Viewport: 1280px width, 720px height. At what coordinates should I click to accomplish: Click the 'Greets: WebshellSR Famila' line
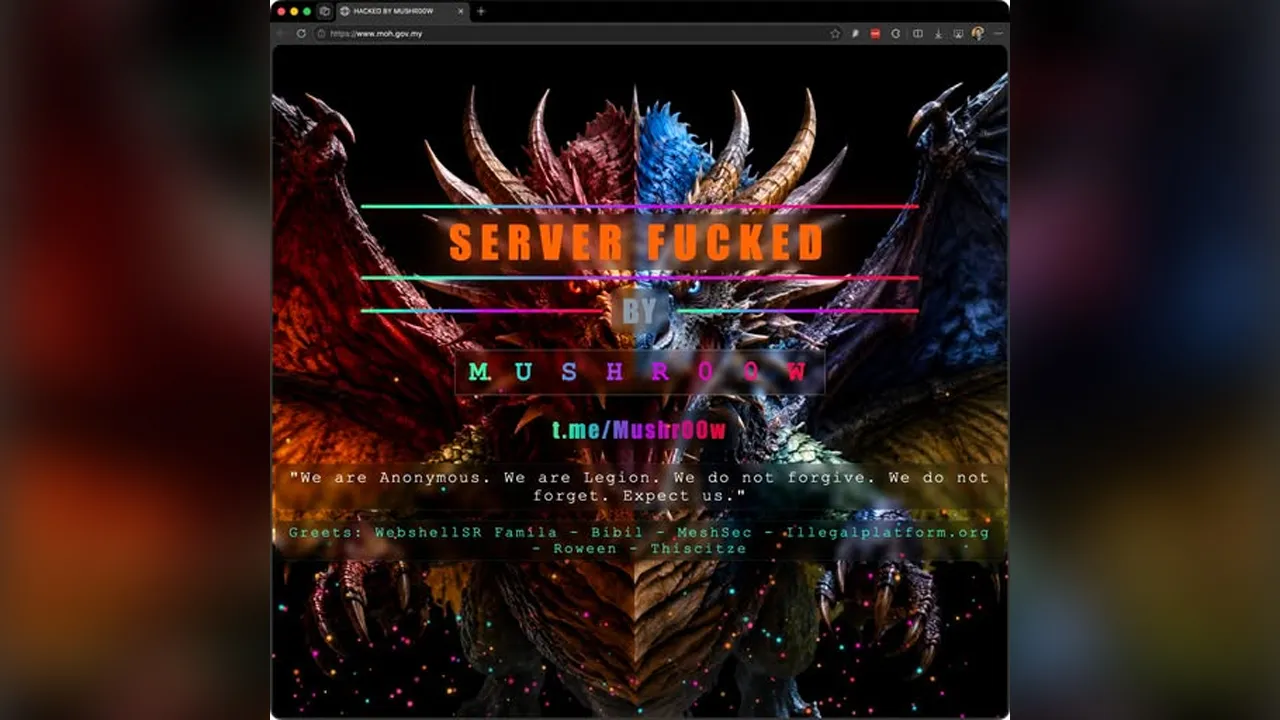[x=639, y=540]
